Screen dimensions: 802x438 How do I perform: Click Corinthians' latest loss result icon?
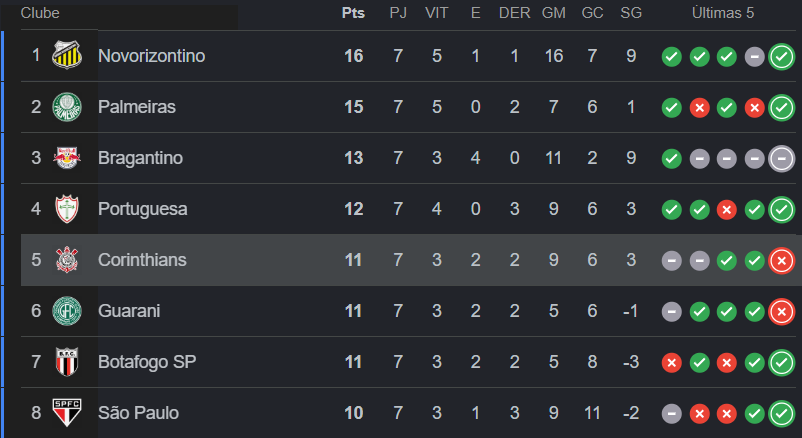click(782, 260)
